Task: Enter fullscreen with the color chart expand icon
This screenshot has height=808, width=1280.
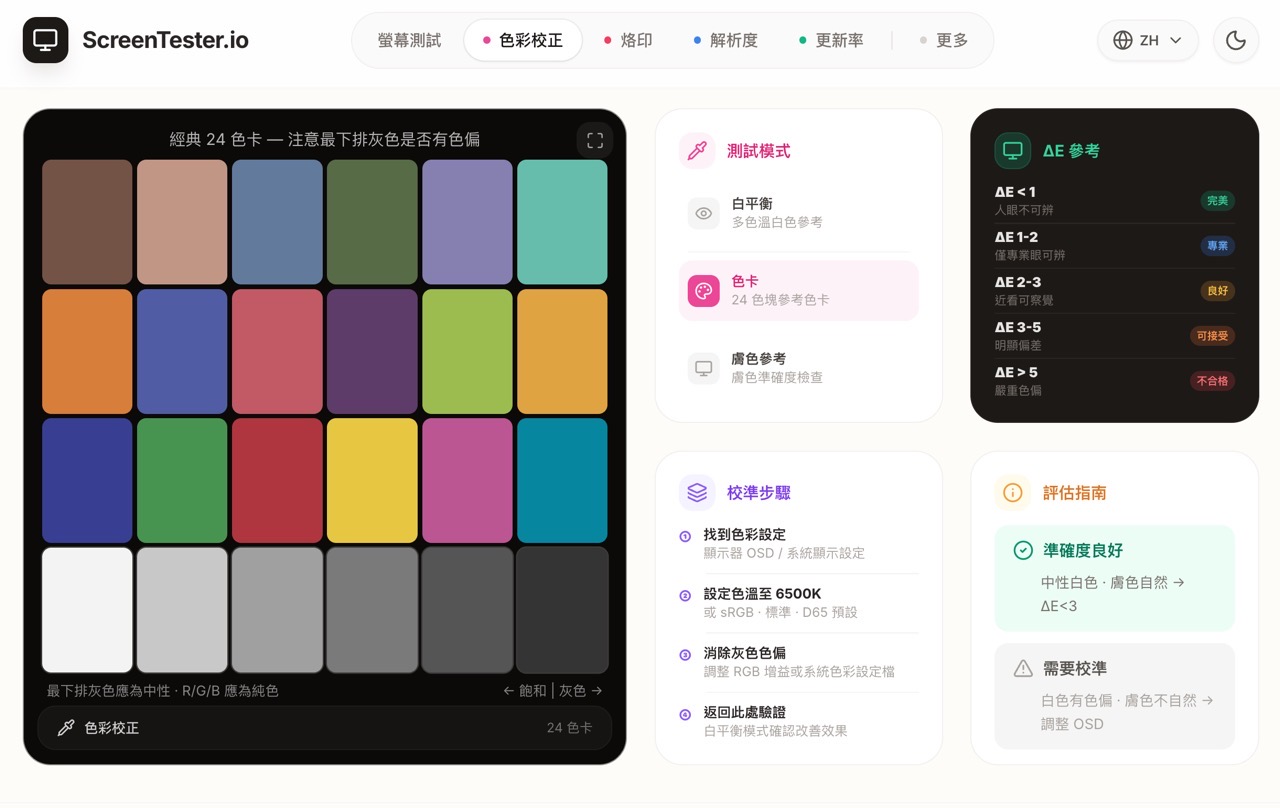Action: pos(595,140)
